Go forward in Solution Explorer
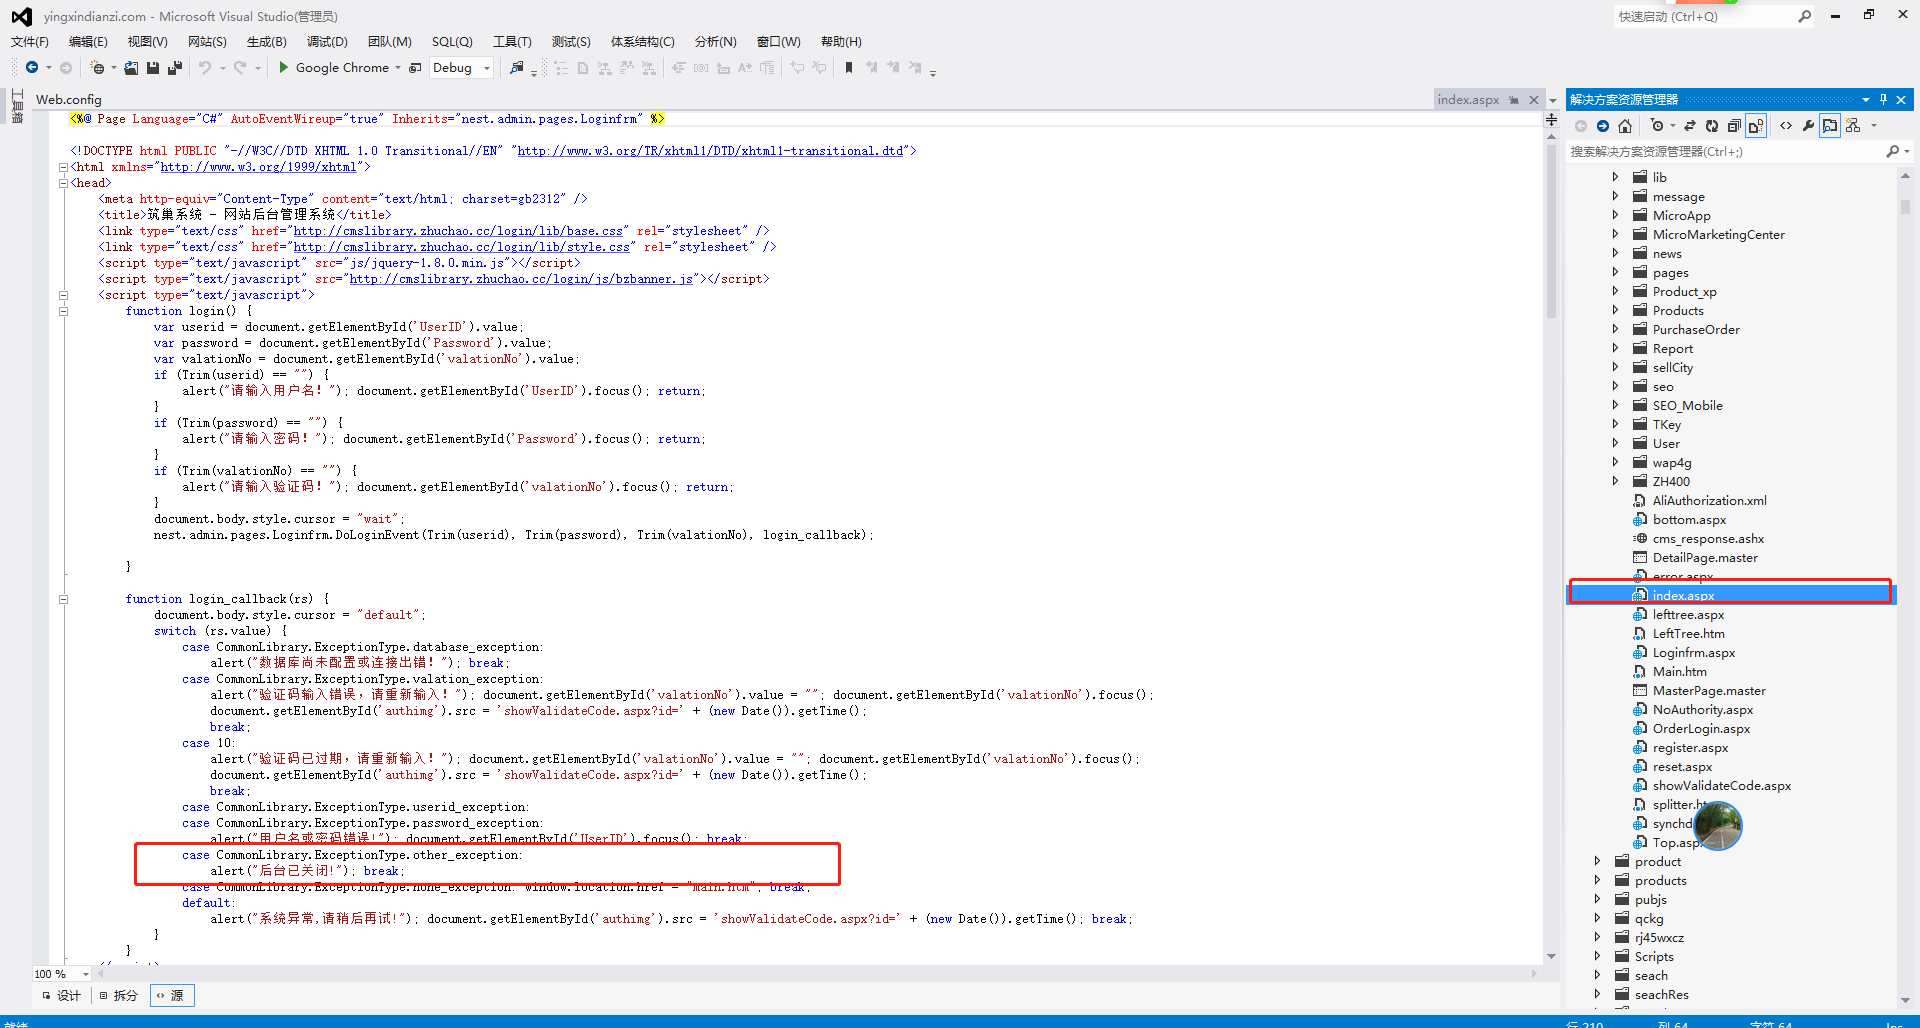 (x=1603, y=125)
